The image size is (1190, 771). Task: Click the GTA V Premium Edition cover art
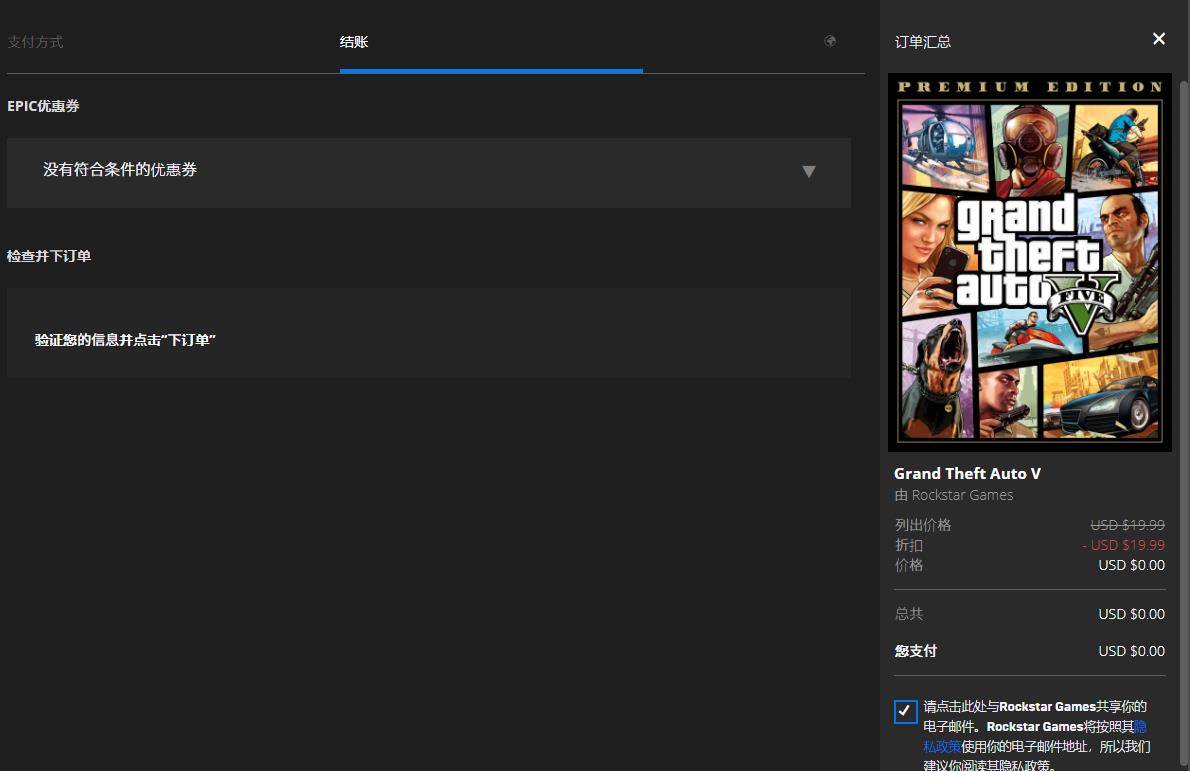[1029, 262]
